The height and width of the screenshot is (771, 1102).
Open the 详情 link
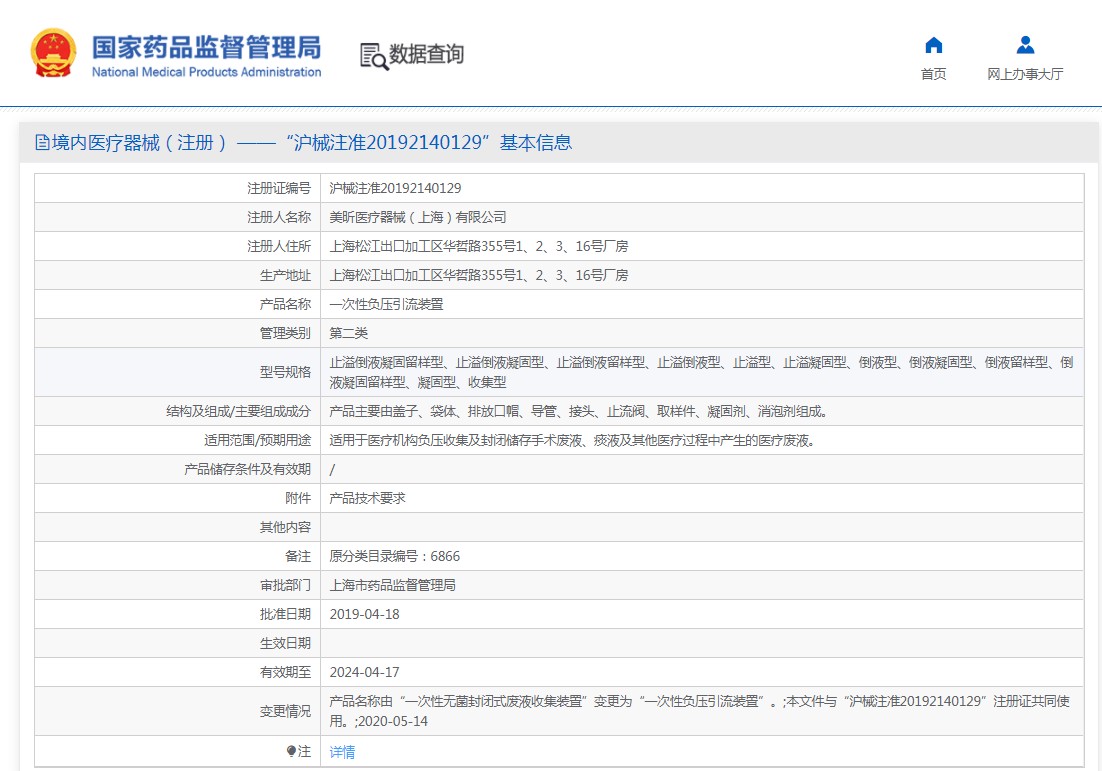[x=342, y=752]
